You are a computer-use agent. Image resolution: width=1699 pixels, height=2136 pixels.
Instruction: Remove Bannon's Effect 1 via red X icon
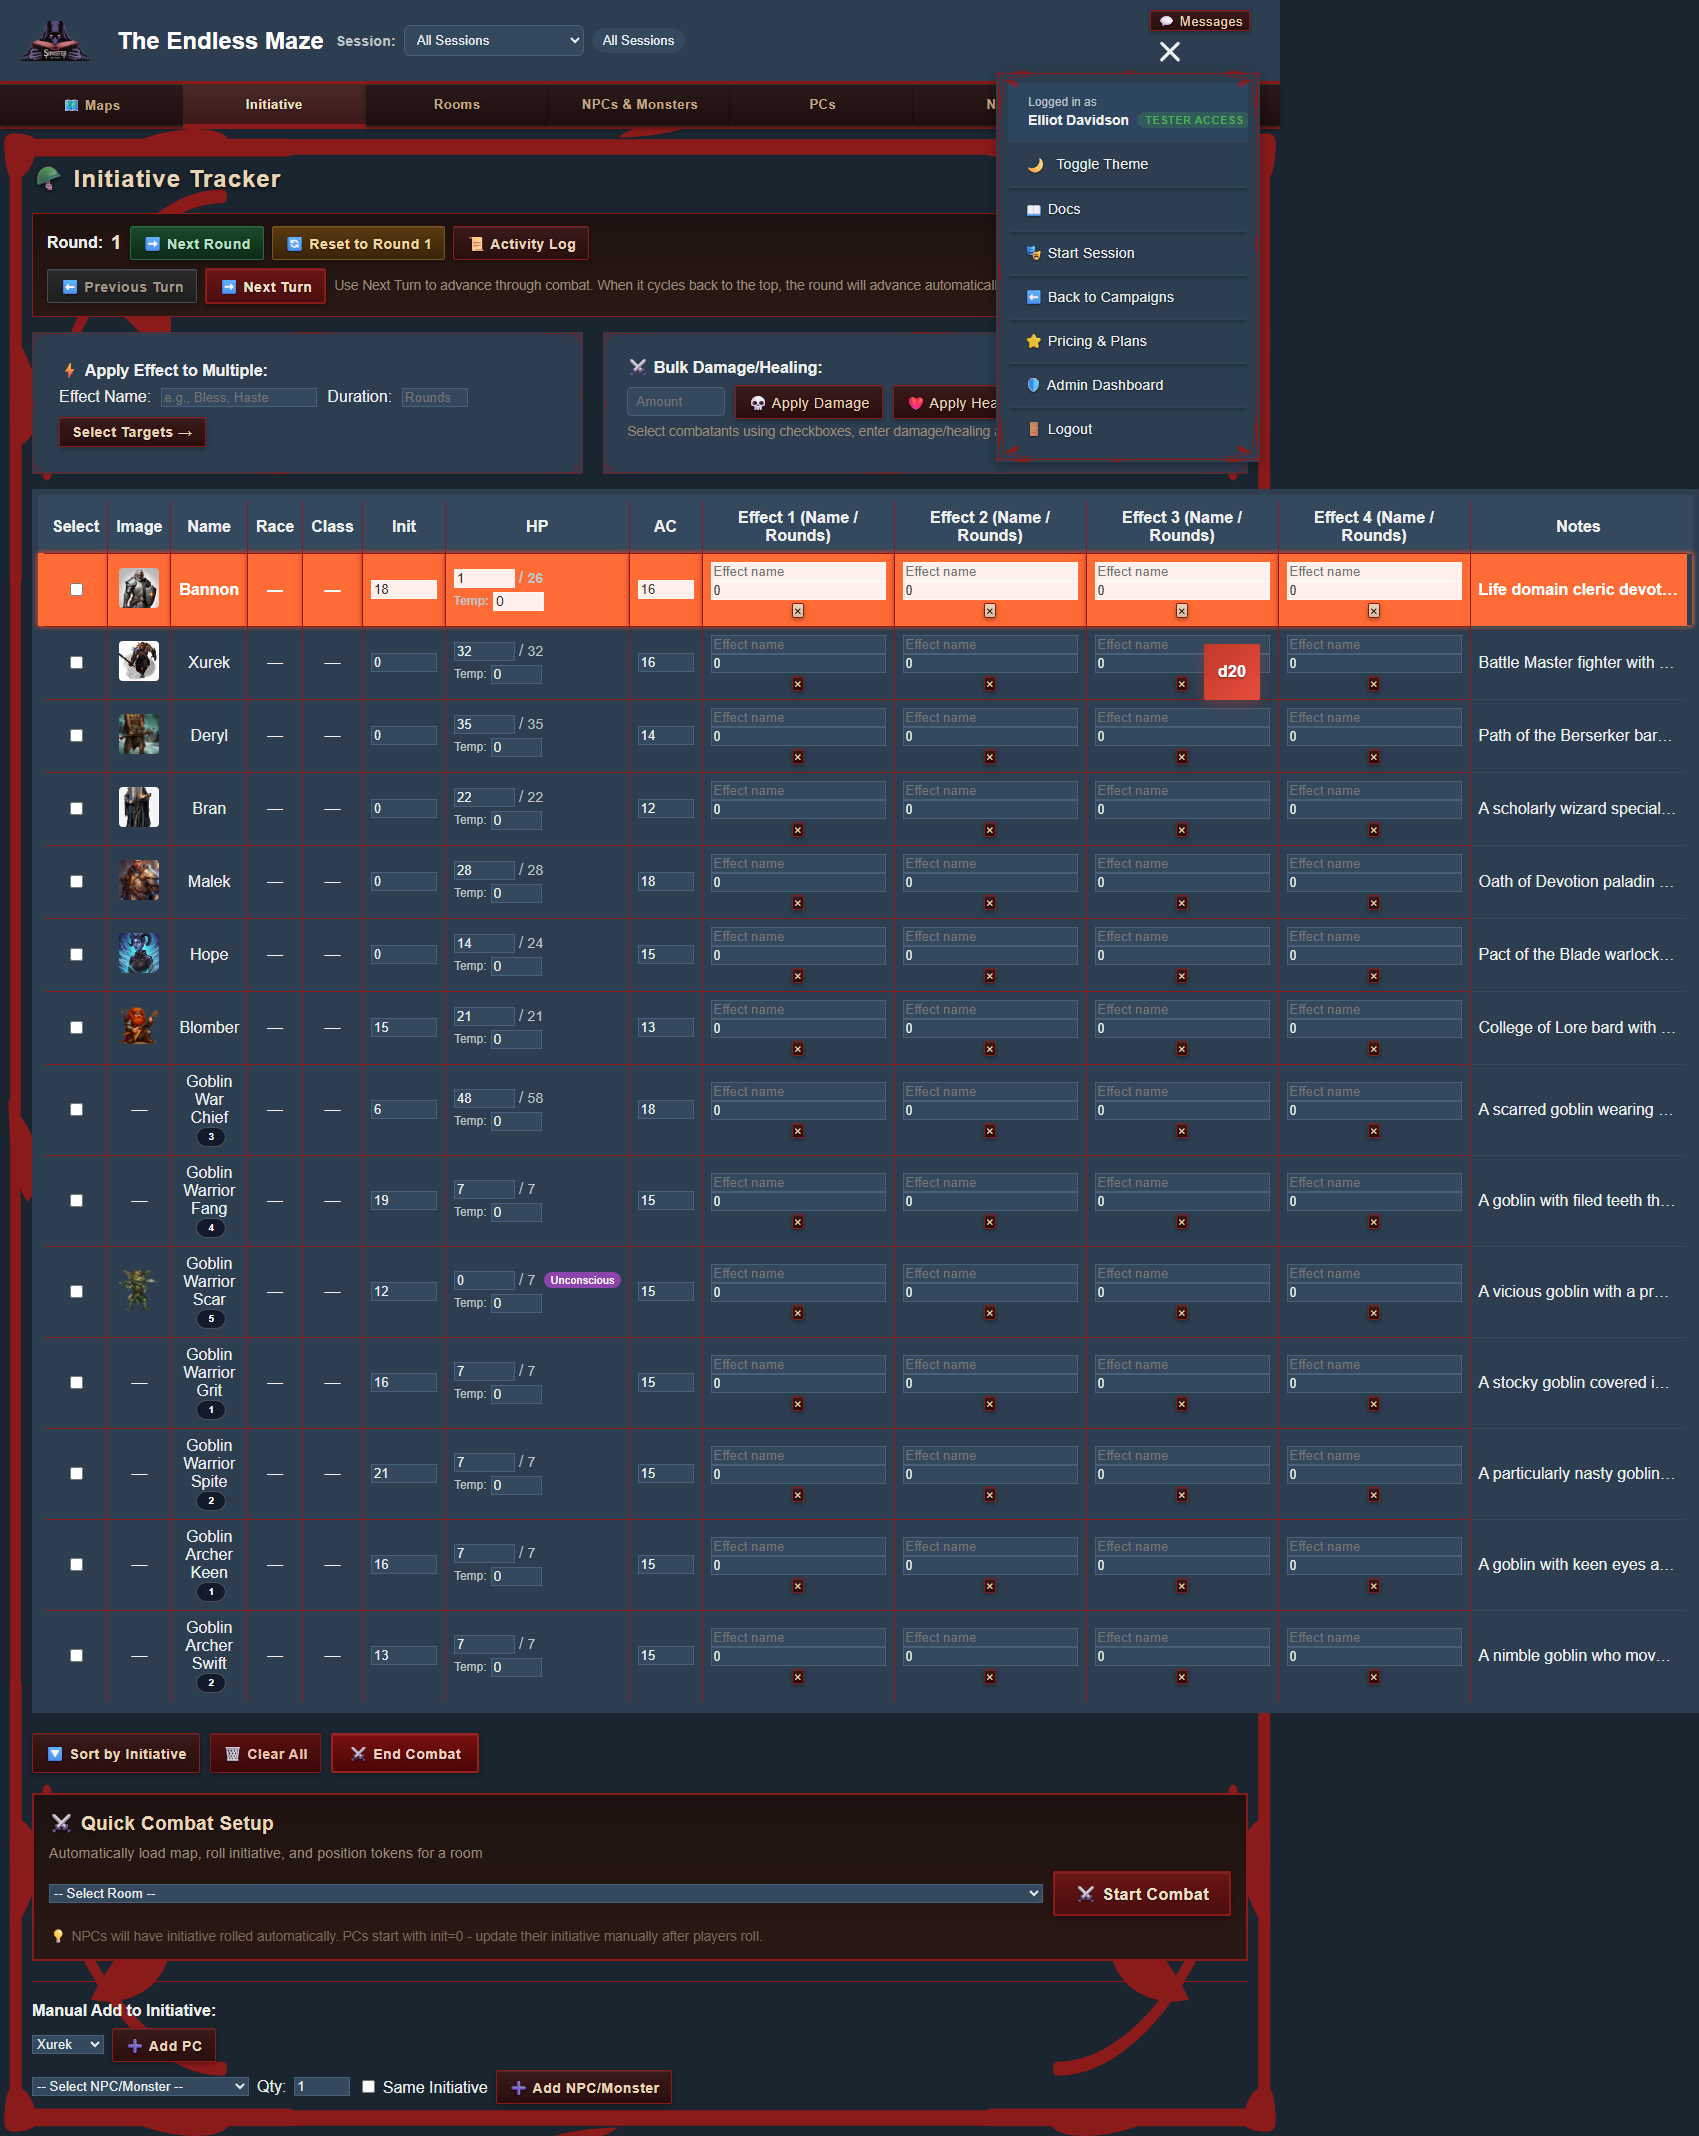(x=798, y=611)
